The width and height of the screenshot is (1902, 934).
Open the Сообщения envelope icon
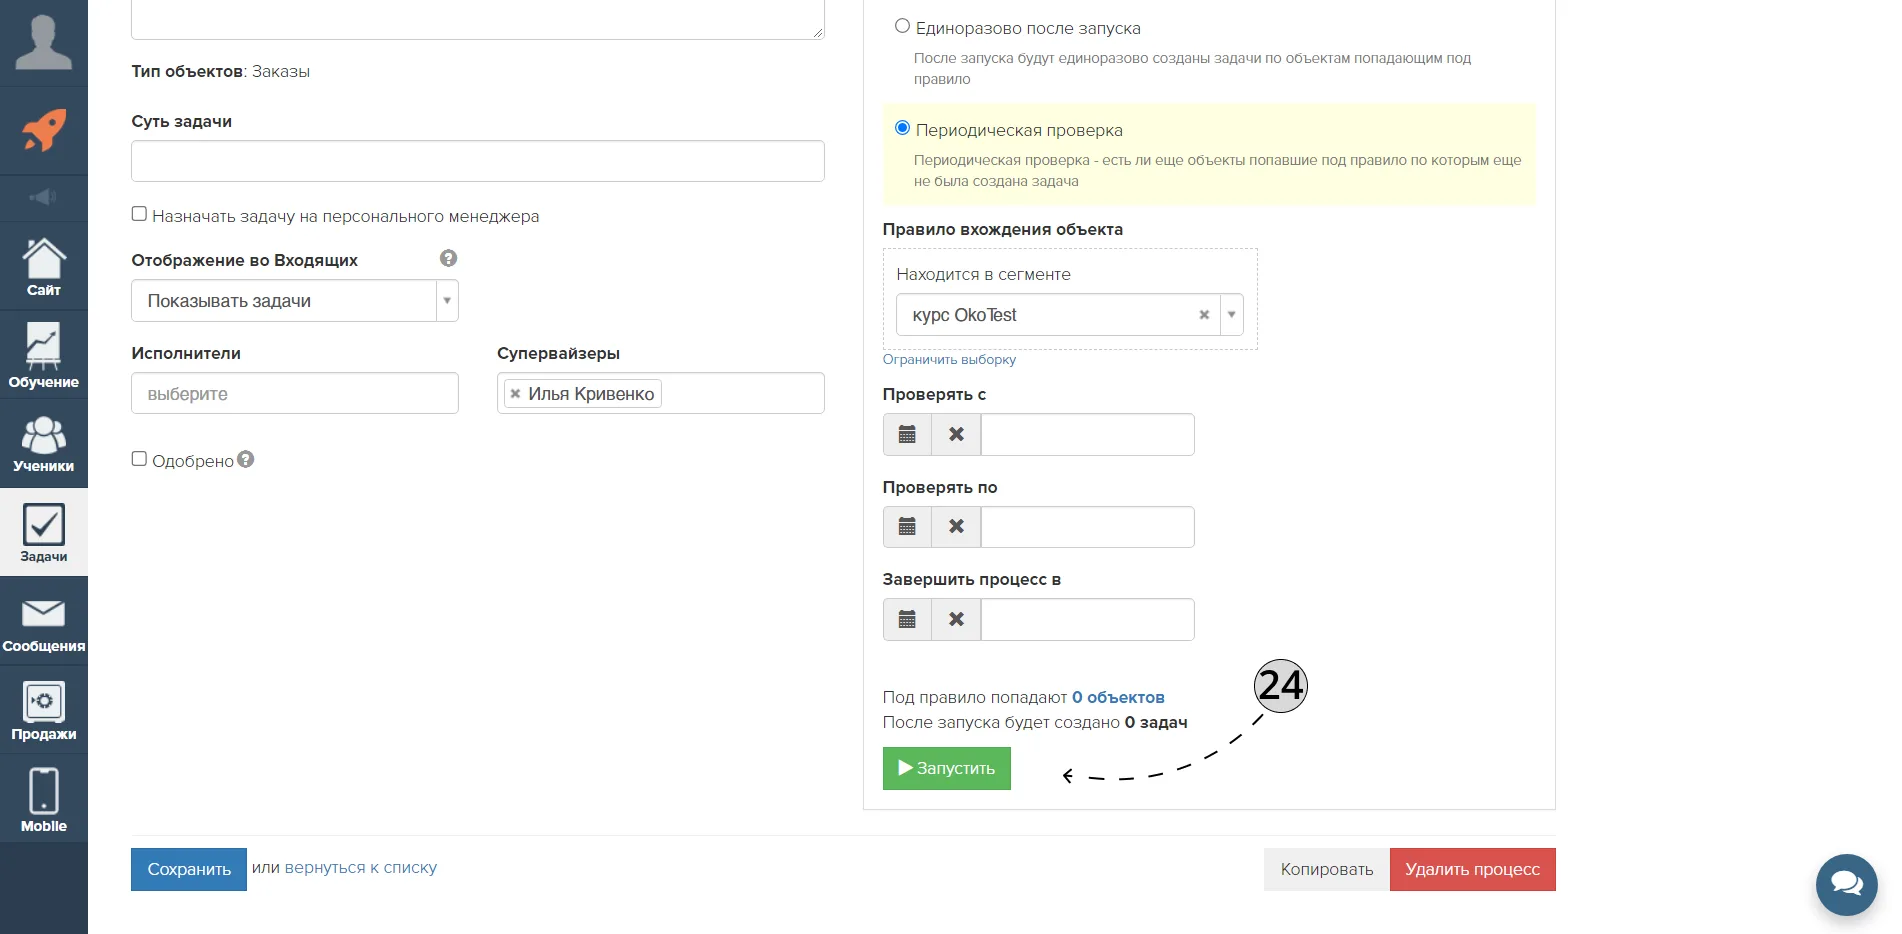point(43,613)
